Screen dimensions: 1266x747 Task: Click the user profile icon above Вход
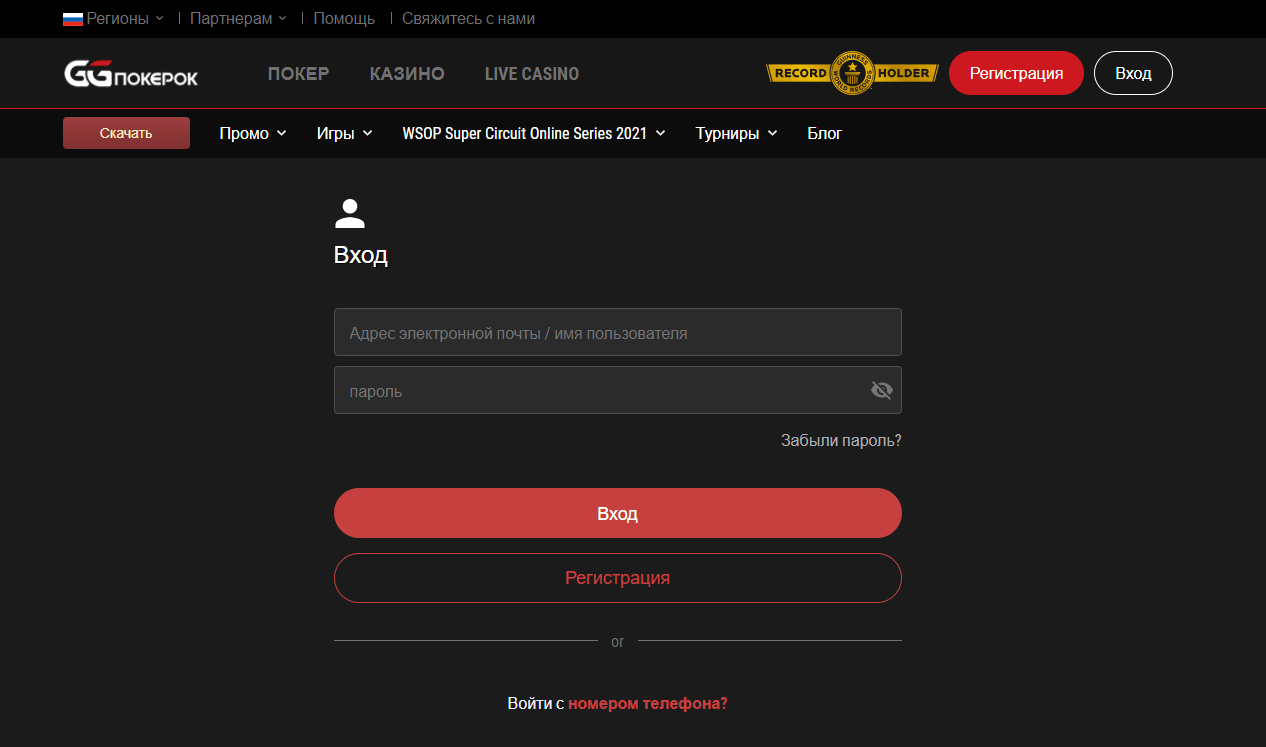click(349, 213)
